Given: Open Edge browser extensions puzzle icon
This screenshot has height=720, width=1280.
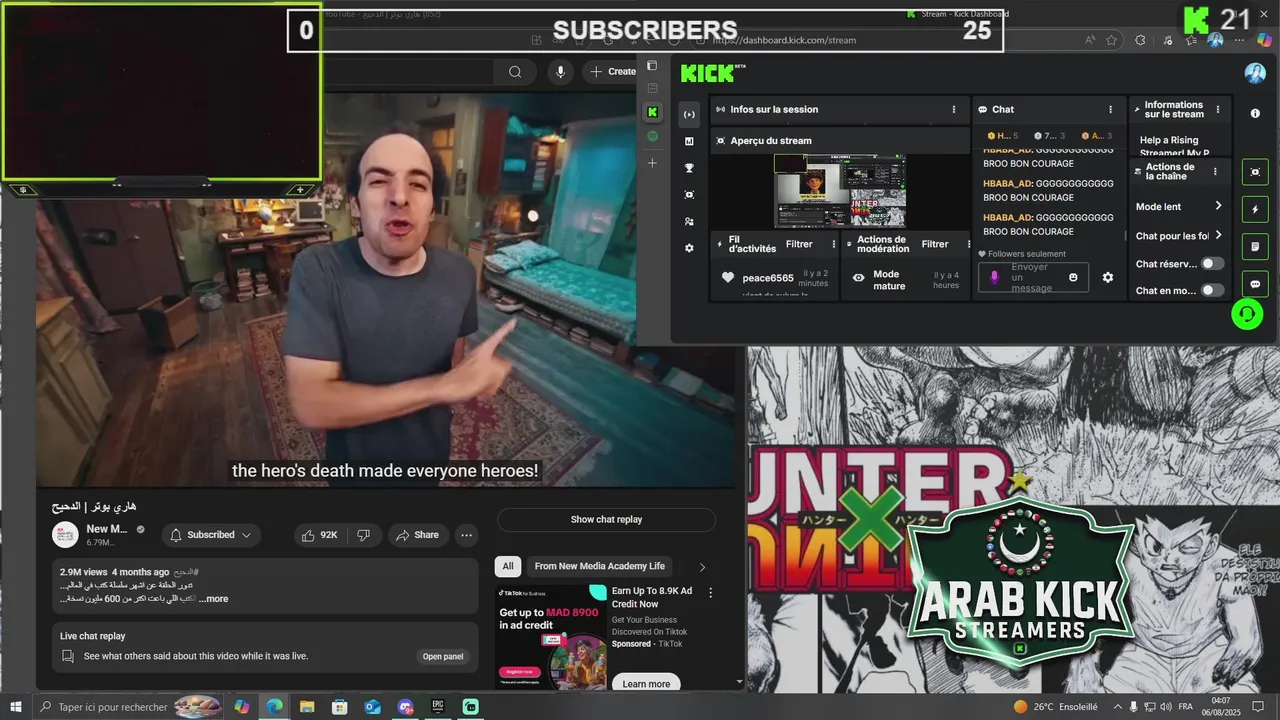Looking at the screenshot, I should coord(1140,40).
